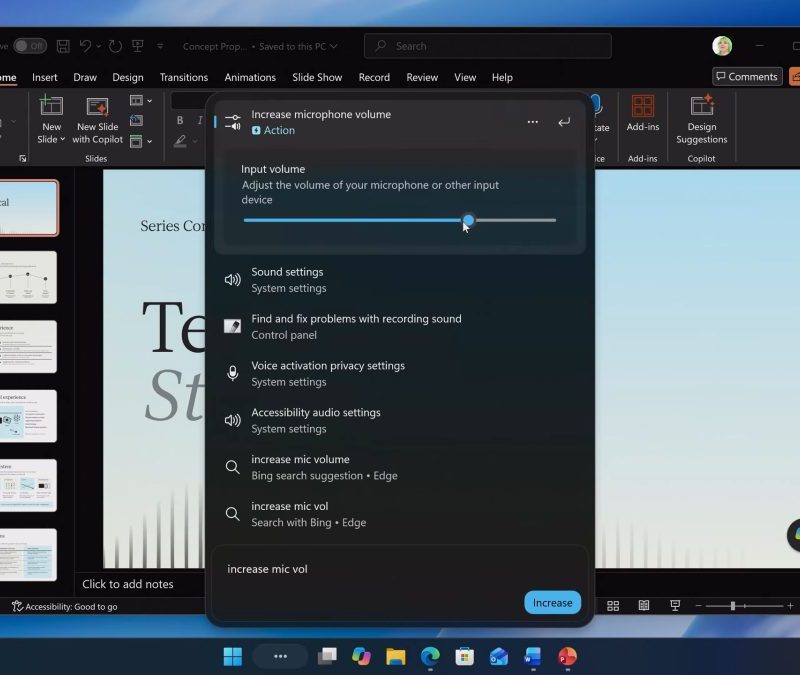800x675 pixels.
Task: Click the Reset slide icon
Action: [x=136, y=120]
